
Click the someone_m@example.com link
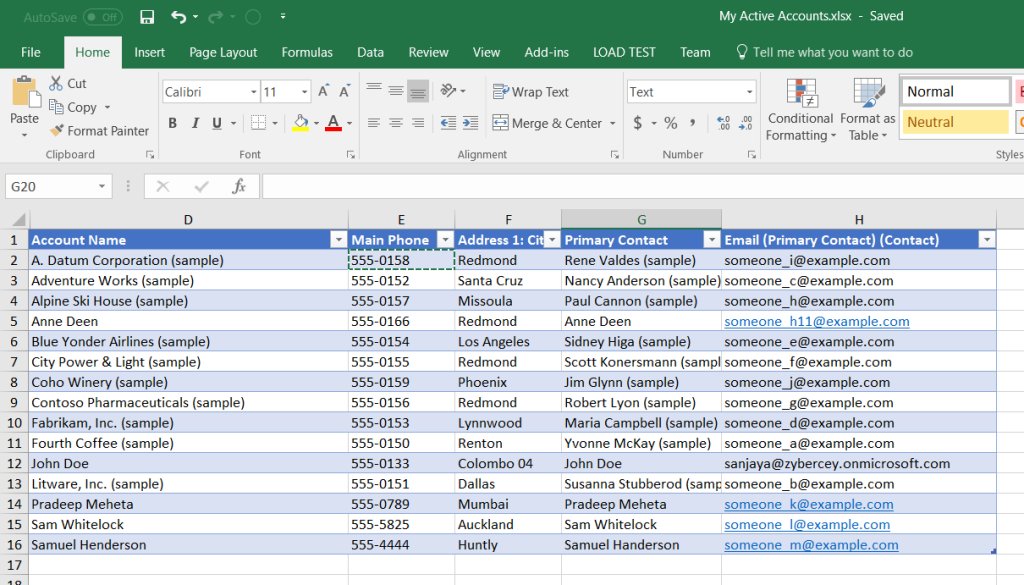click(x=811, y=545)
